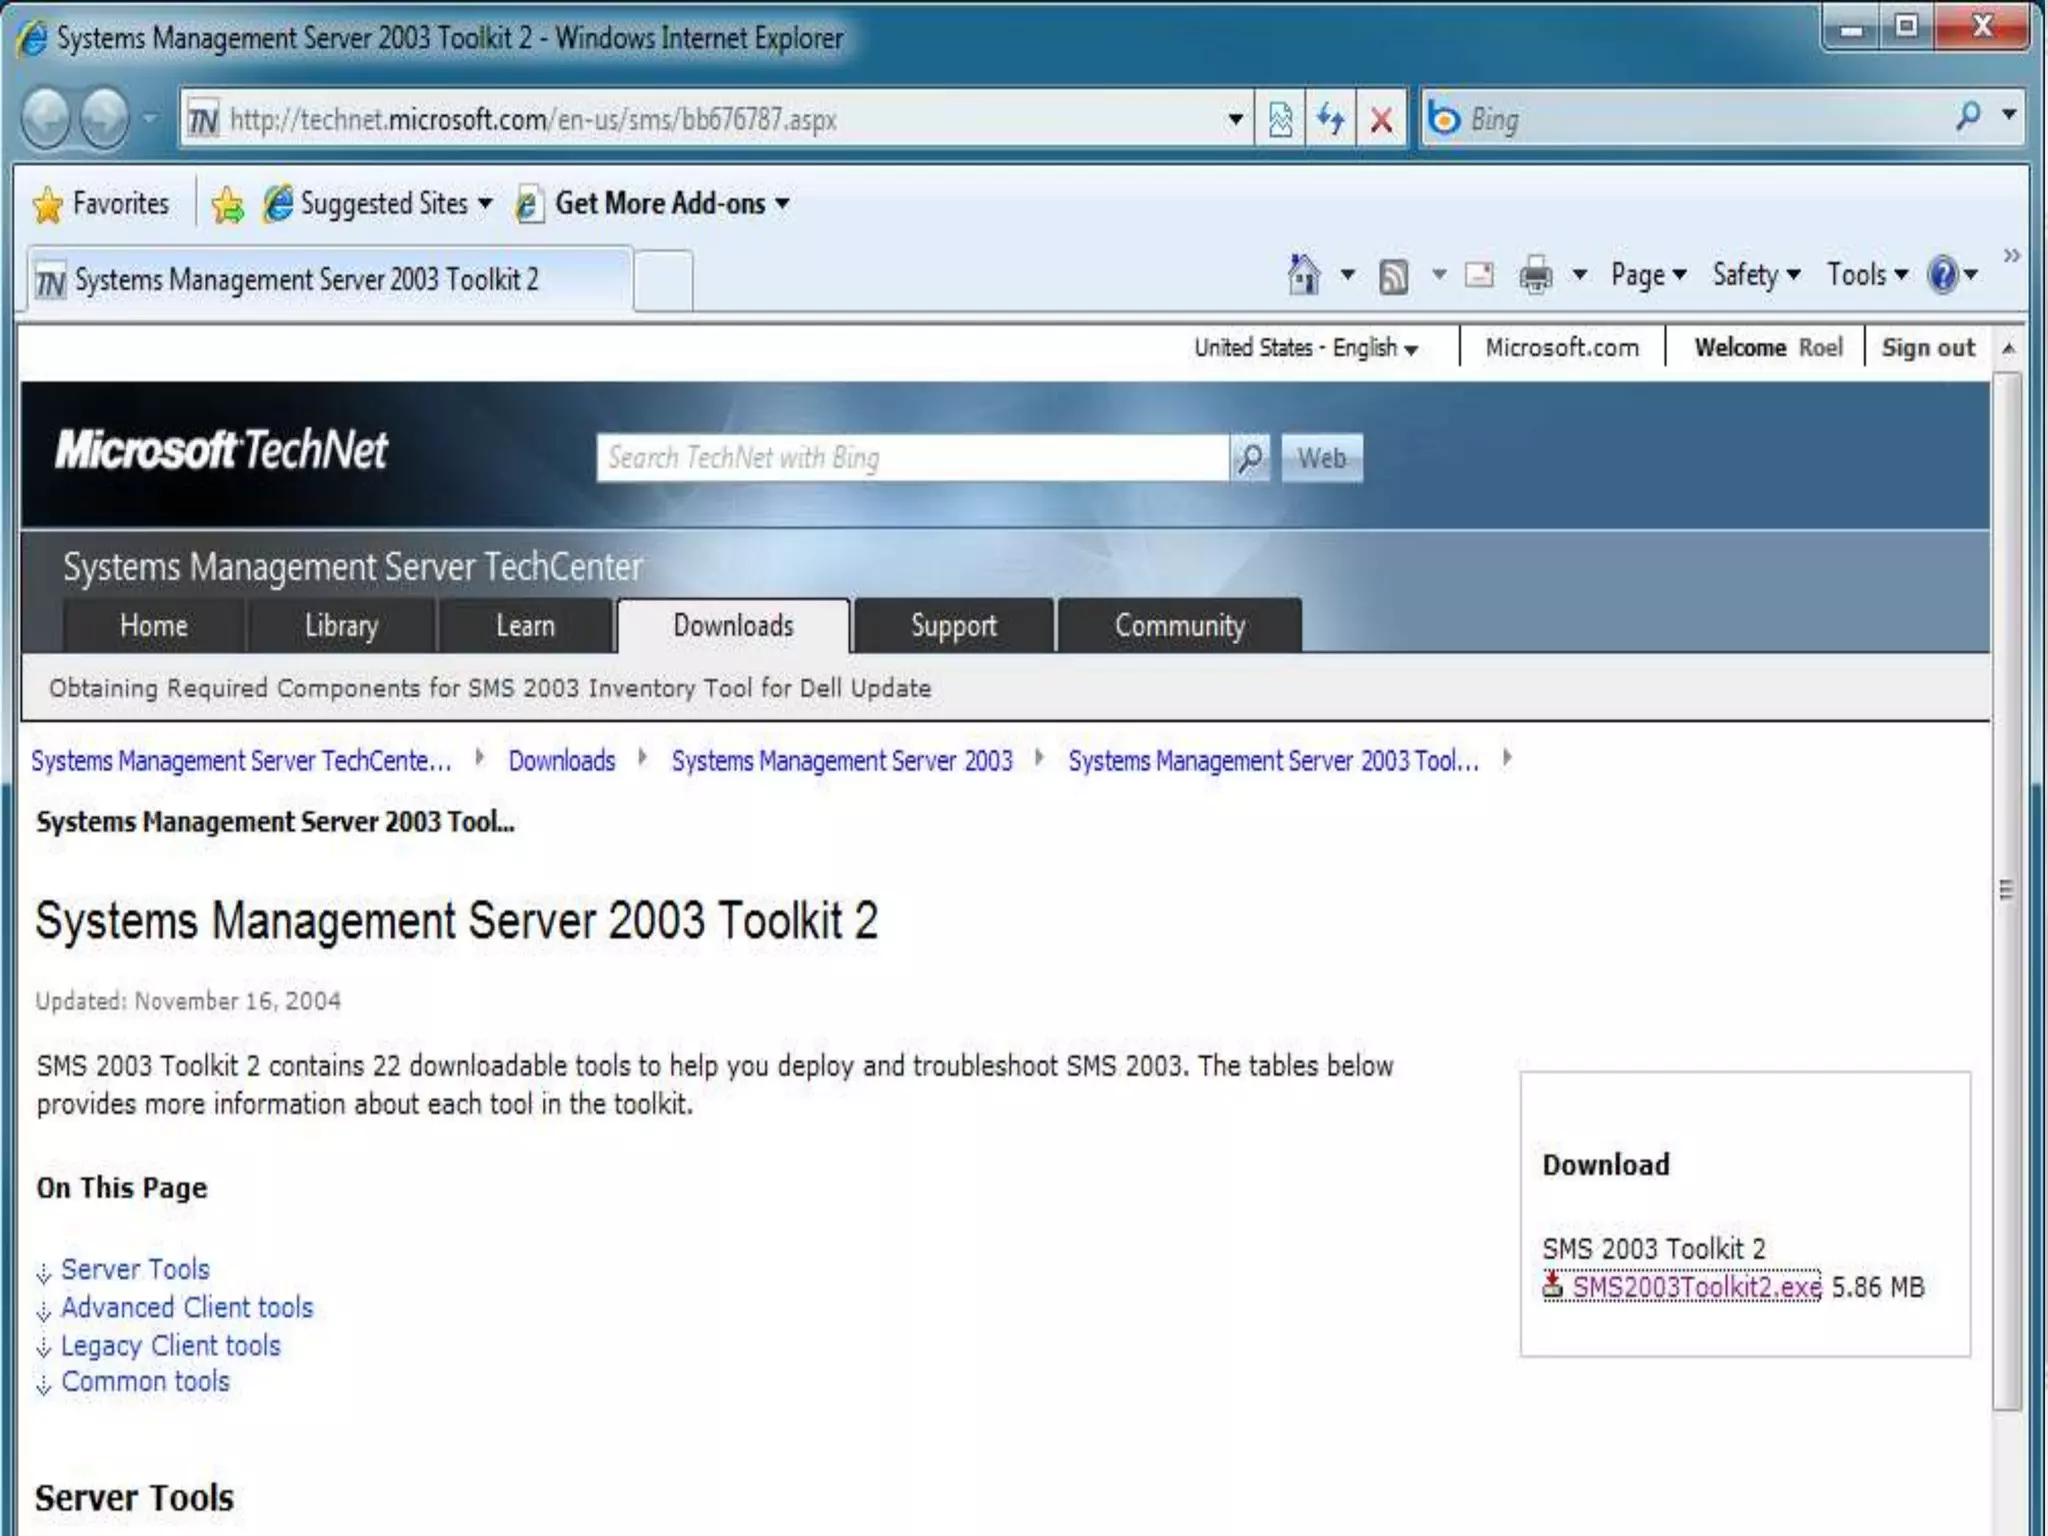
Task: Jump to Common tools link
Action: tap(145, 1382)
